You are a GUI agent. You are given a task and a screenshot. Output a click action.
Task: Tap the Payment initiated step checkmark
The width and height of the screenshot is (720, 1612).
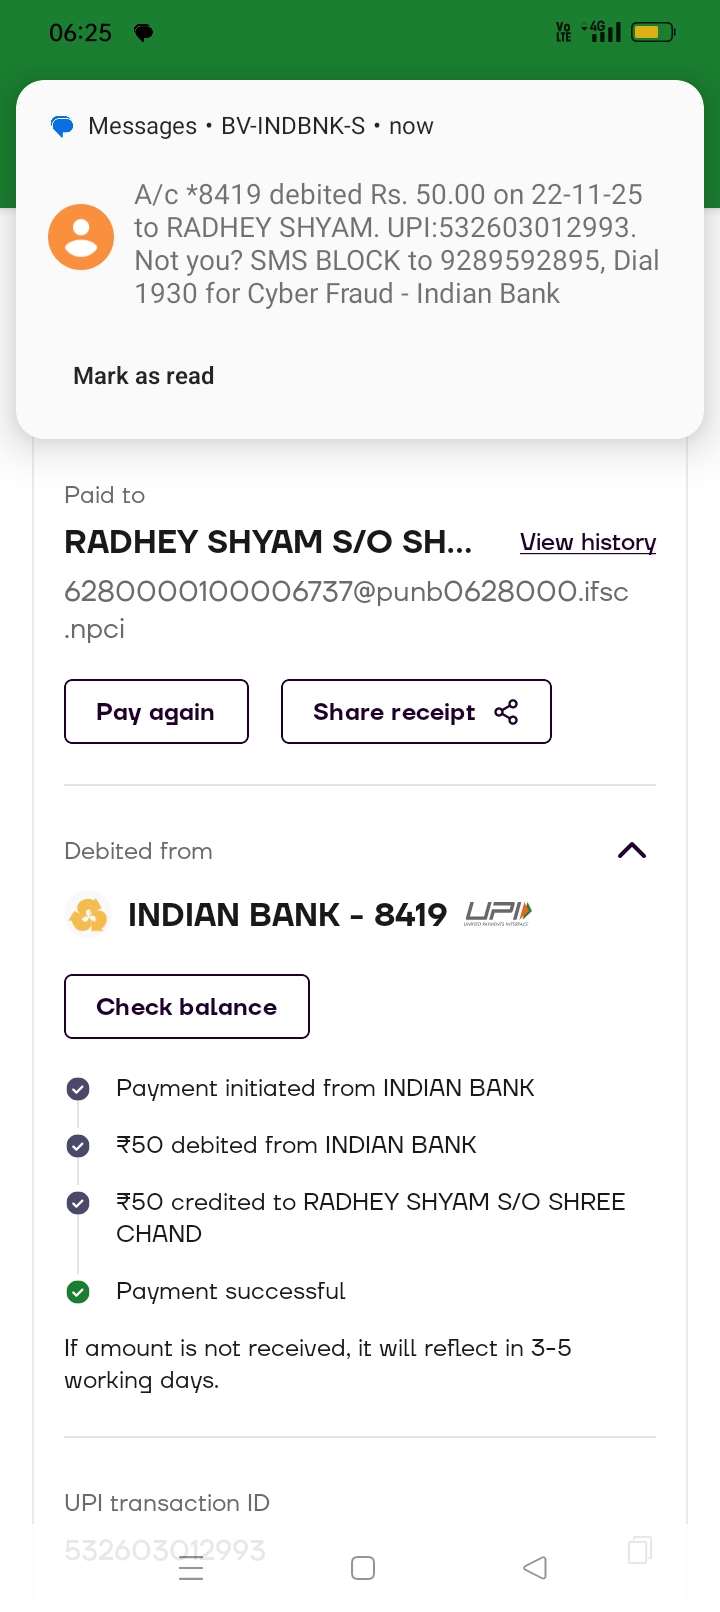(x=78, y=1089)
